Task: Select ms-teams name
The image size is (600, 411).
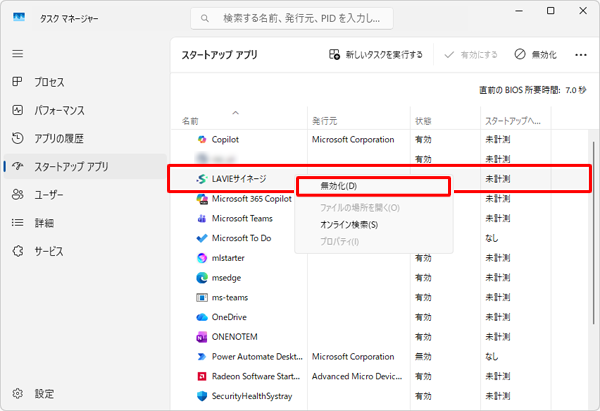Action: 230,297
